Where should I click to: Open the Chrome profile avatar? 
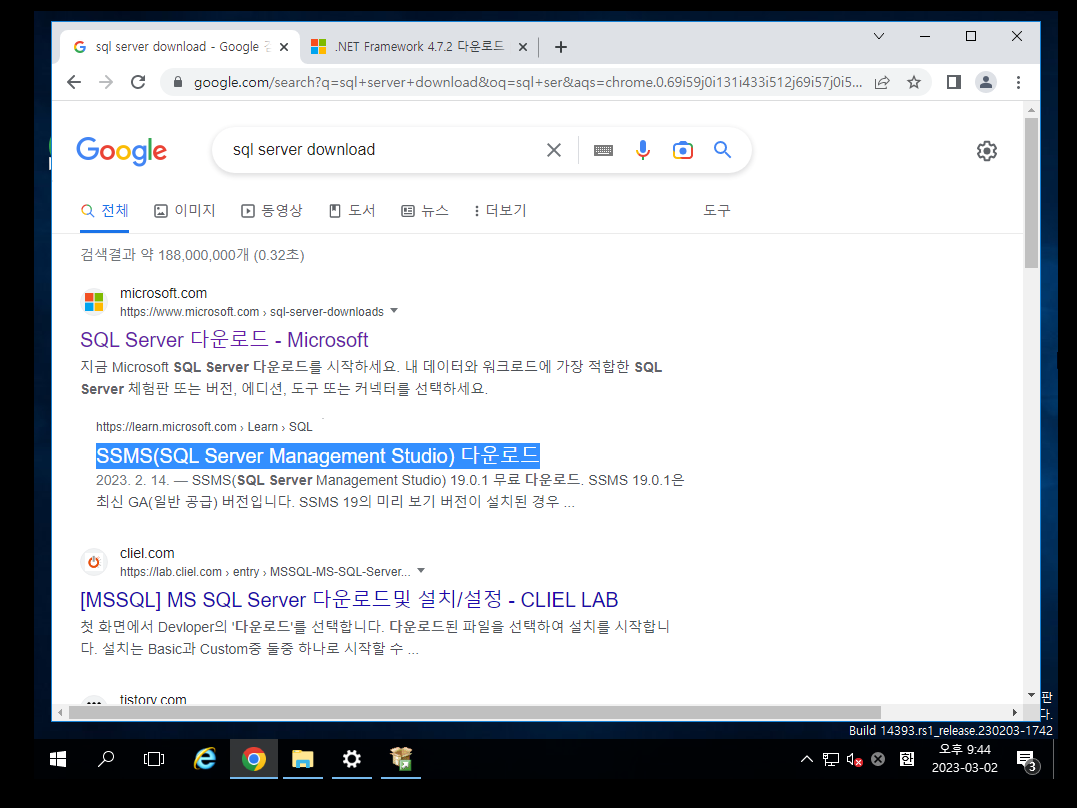point(986,82)
